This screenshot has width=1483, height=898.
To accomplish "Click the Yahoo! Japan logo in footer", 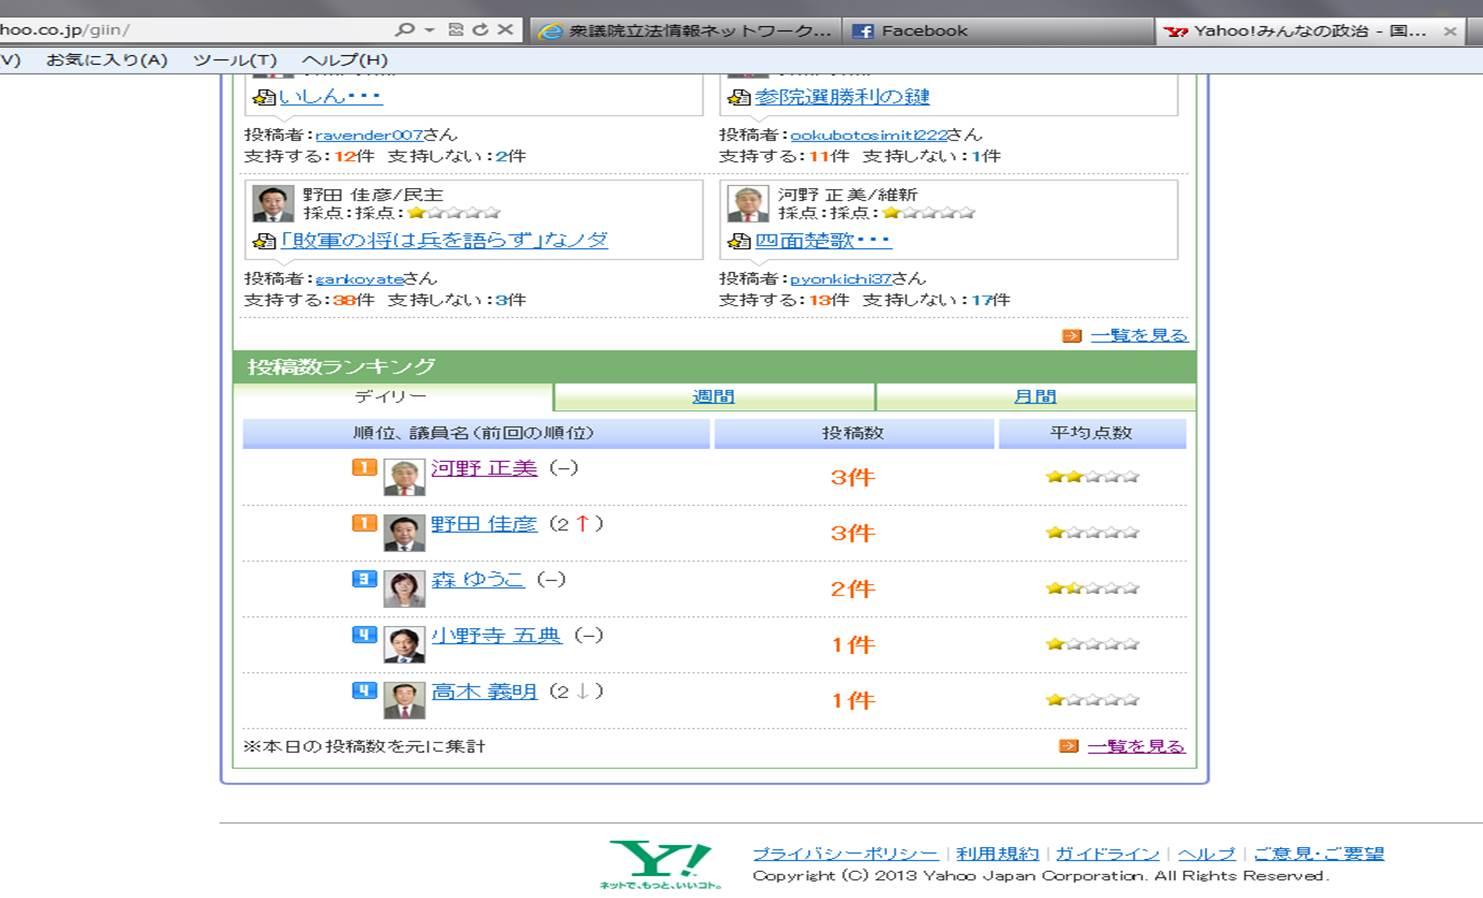I will point(662,864).
